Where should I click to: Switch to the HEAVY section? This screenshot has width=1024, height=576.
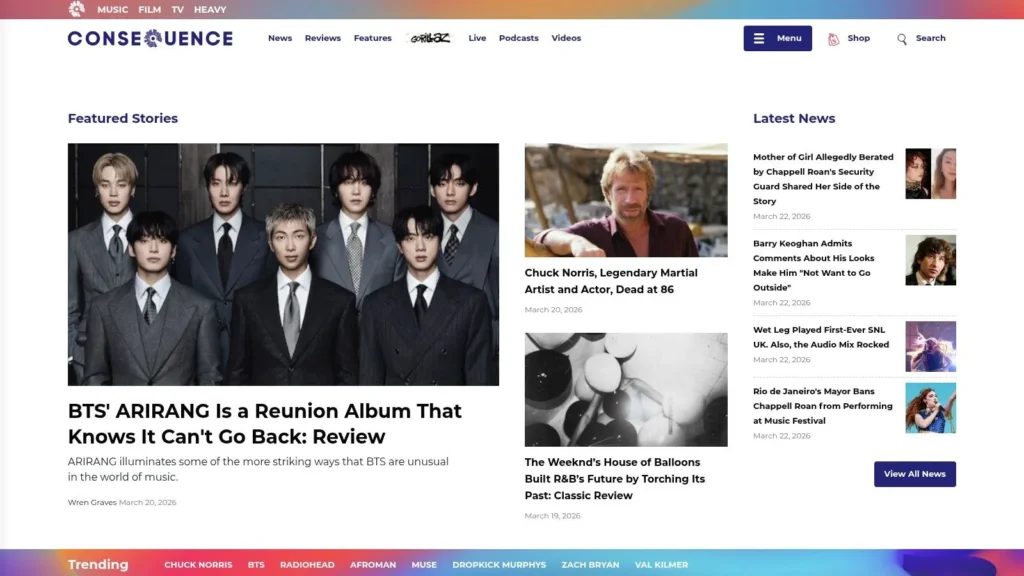tap(210, 9)
